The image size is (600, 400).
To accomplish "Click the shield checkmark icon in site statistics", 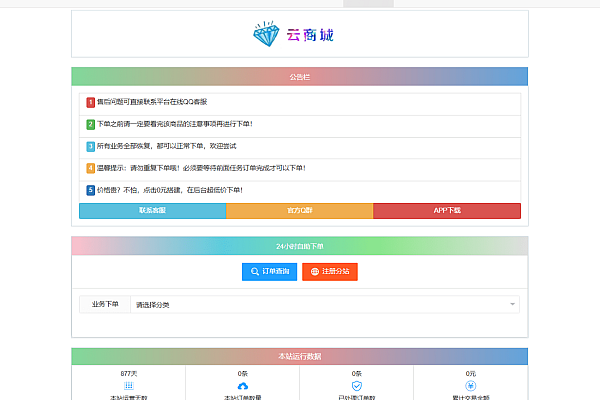I will coord(356,385).
